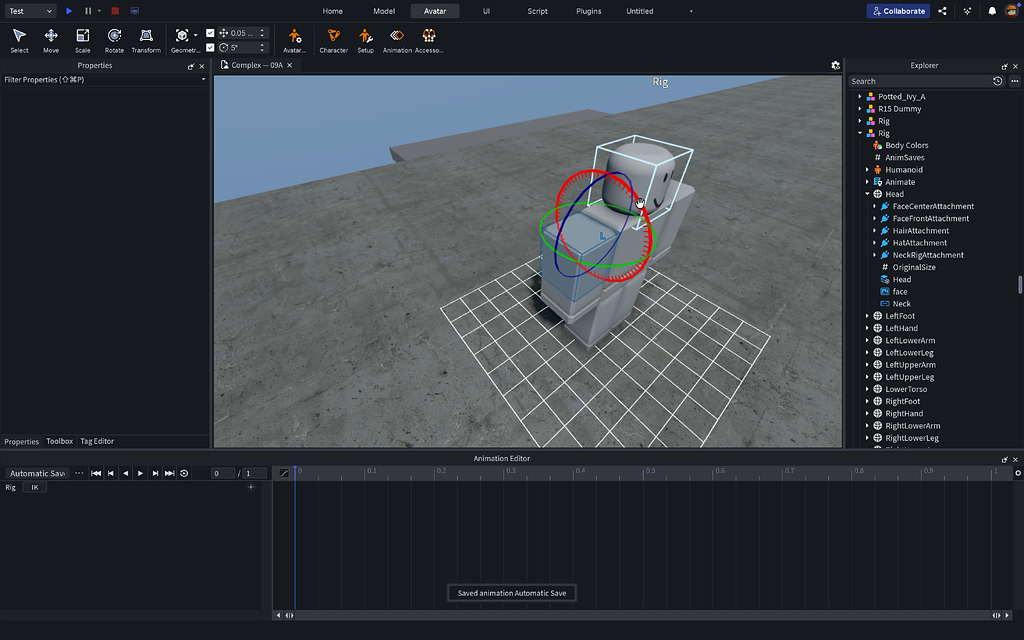The height and width of the screenshot is (640, 1024).
Task: Pop out the Properties panel
Action: [x=191, y=66]
